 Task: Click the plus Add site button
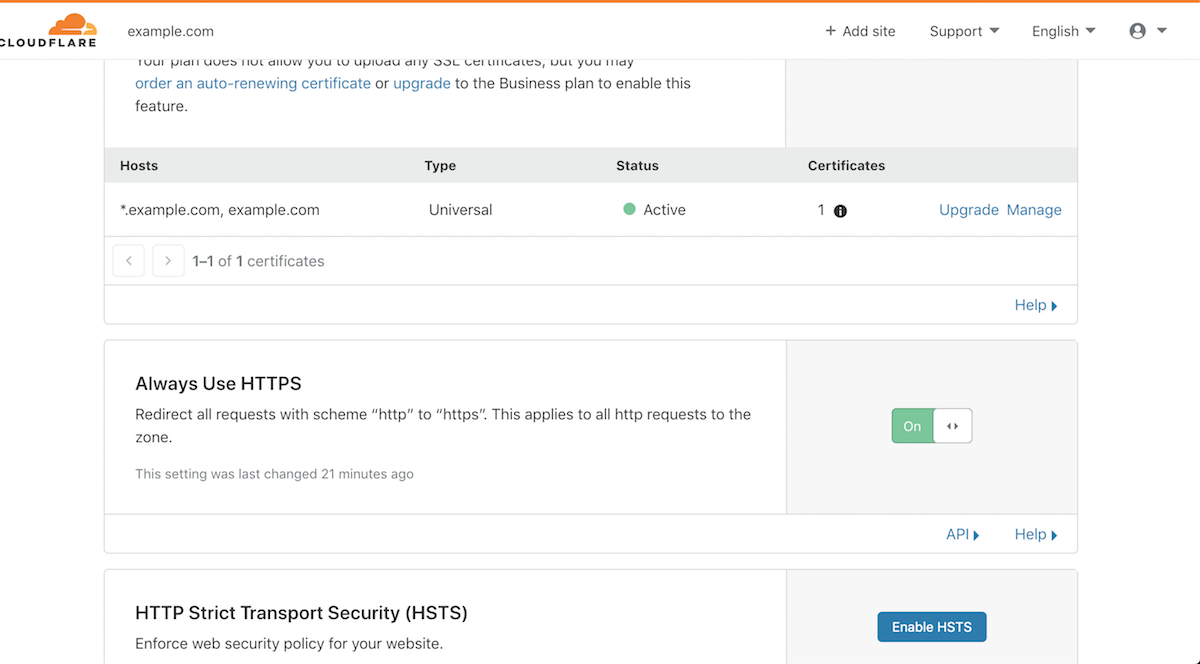tap(860, 31)
